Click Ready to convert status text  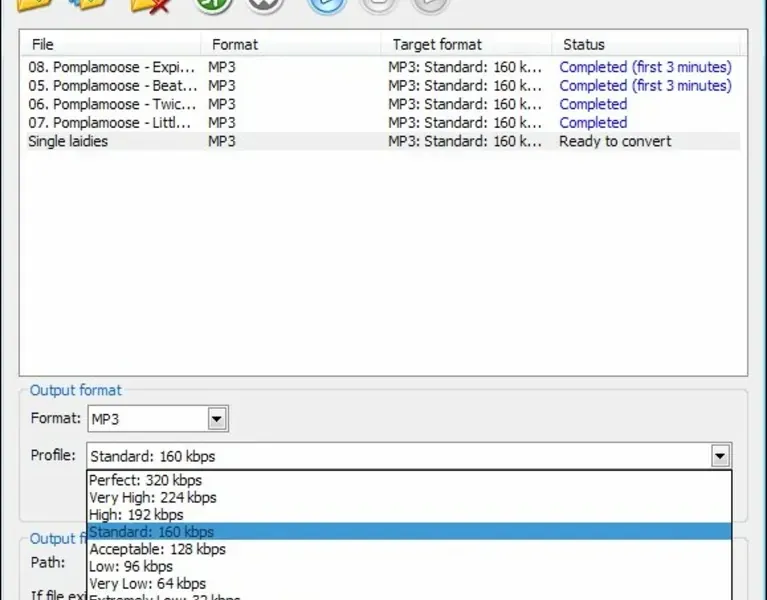[x=615, y=141]
